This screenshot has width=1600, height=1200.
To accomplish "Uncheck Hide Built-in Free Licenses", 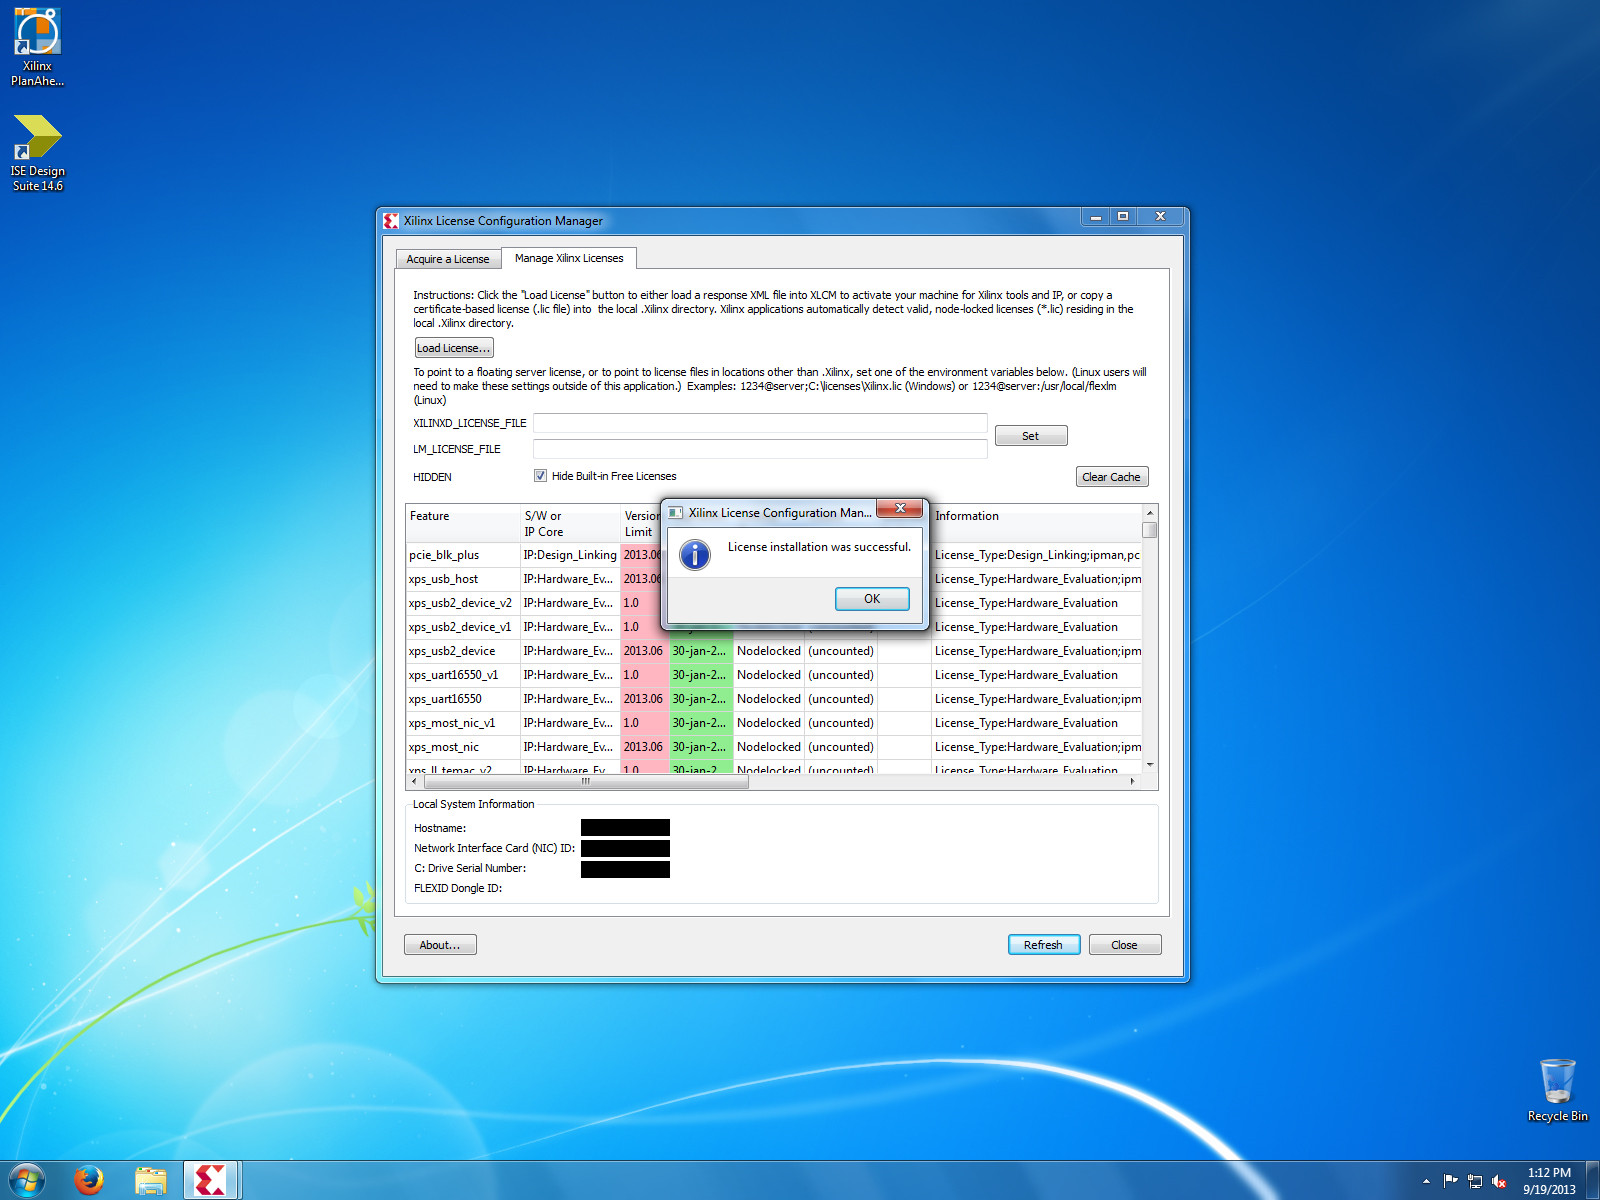I will 540,475.
